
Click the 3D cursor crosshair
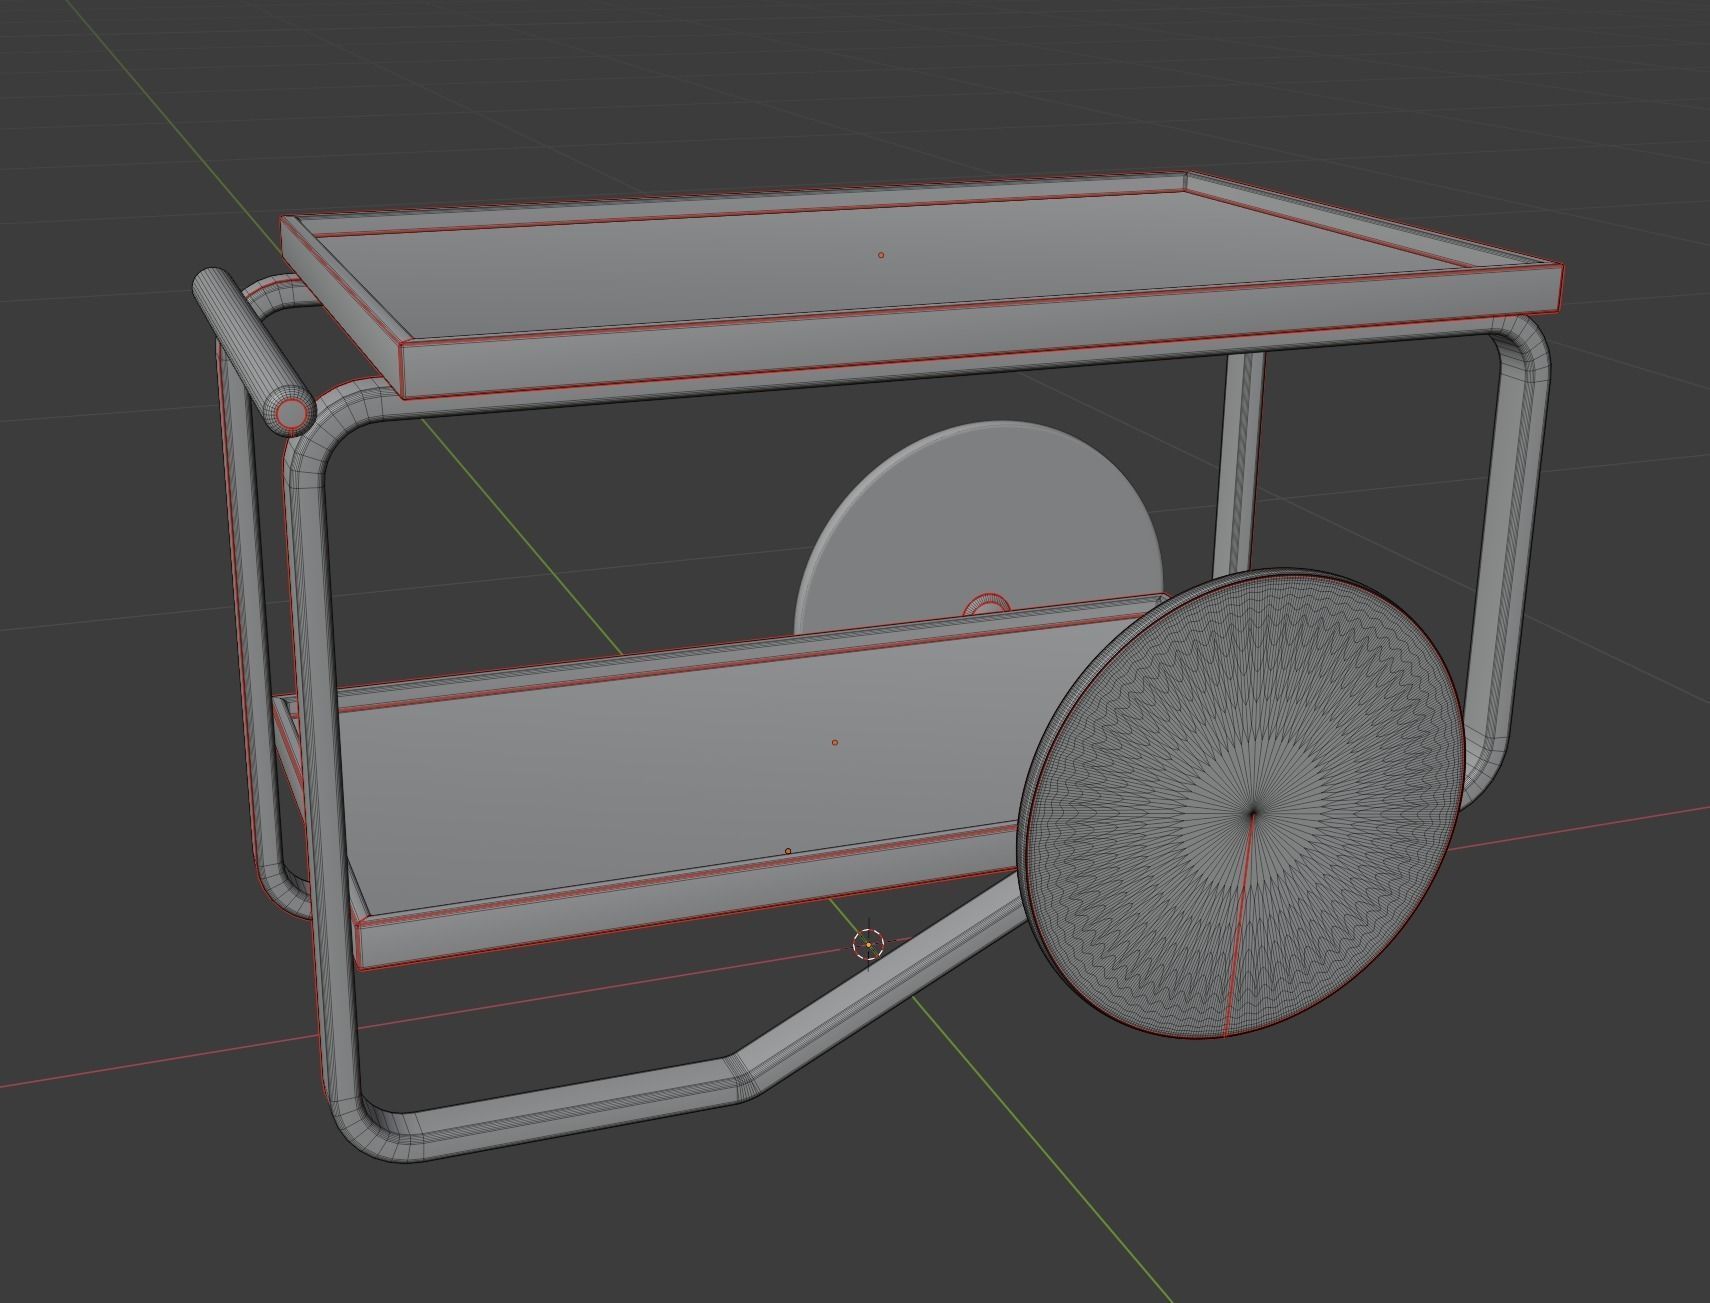click(x=869, y=945)
